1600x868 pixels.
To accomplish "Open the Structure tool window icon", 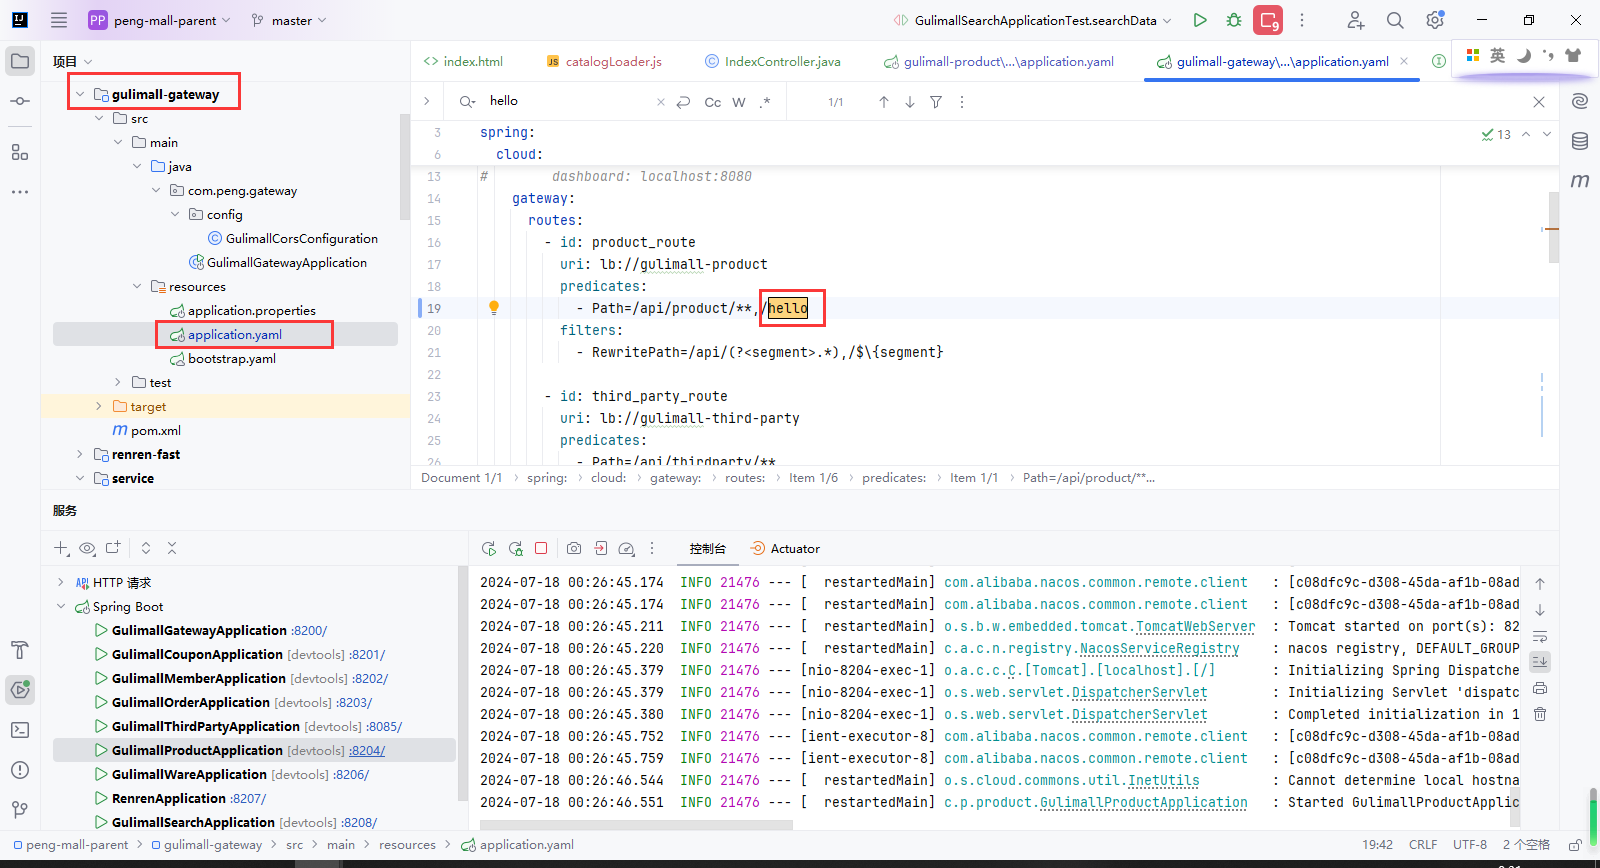I will coord(20,152).
